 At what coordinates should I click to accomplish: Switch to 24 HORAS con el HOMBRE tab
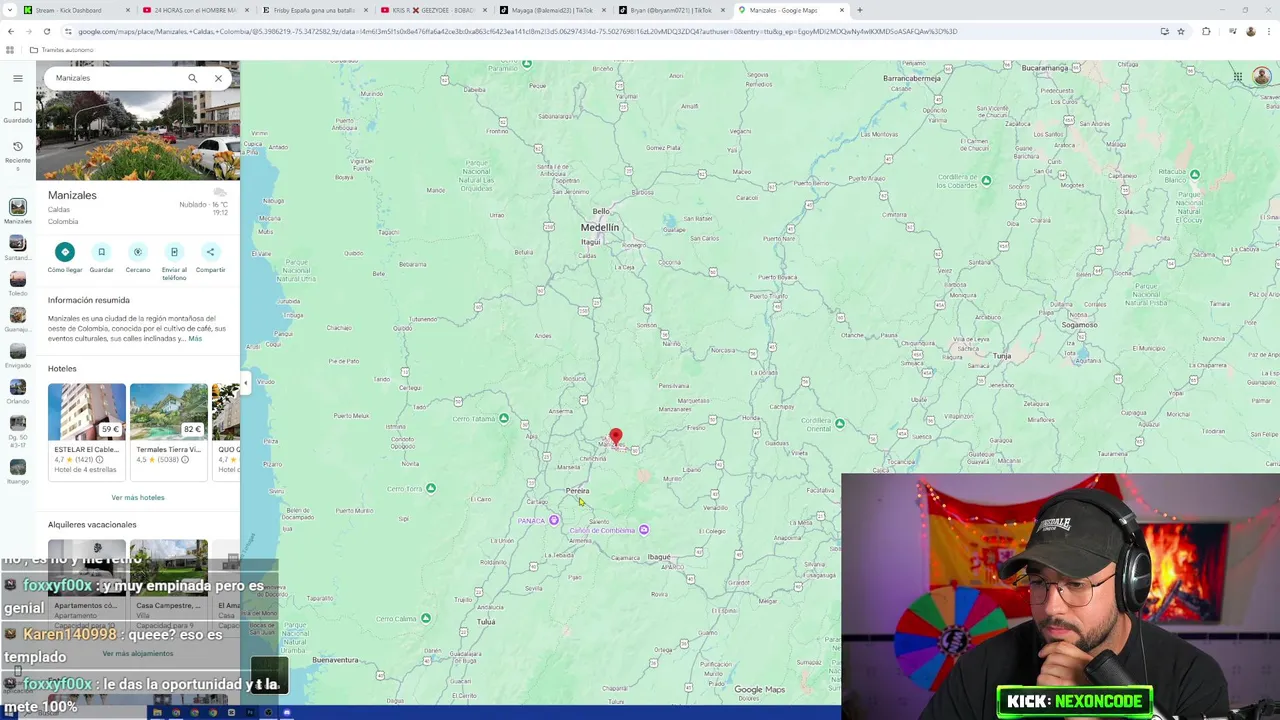[x=195, y=10]
